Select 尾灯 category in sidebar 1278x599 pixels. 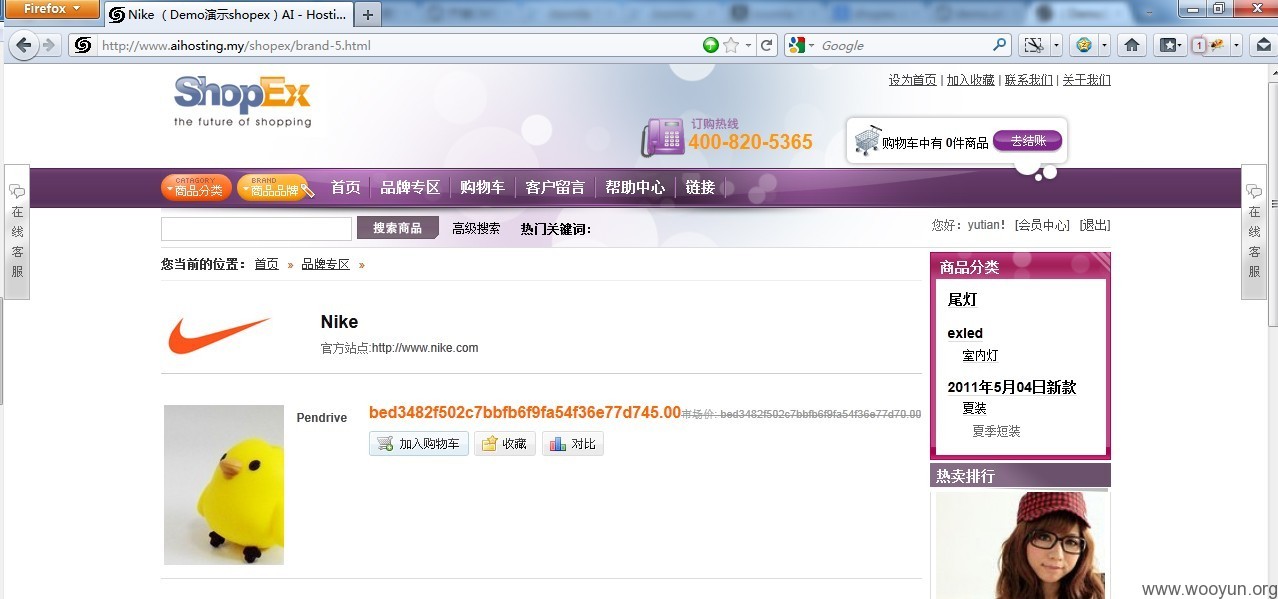(x=962, y=299)
